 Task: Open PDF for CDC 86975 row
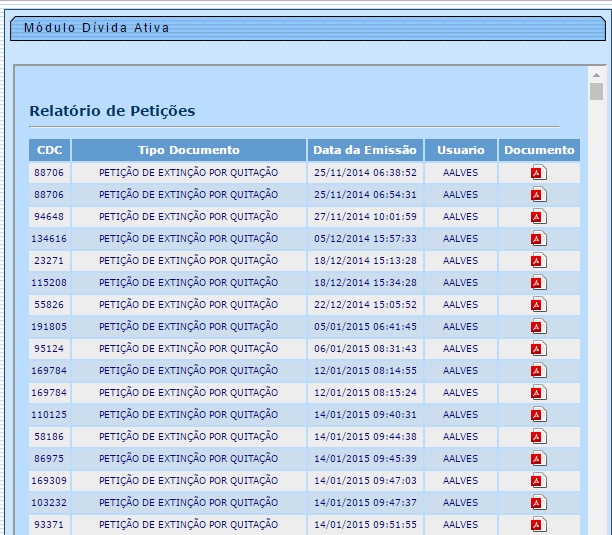point(538,458)
